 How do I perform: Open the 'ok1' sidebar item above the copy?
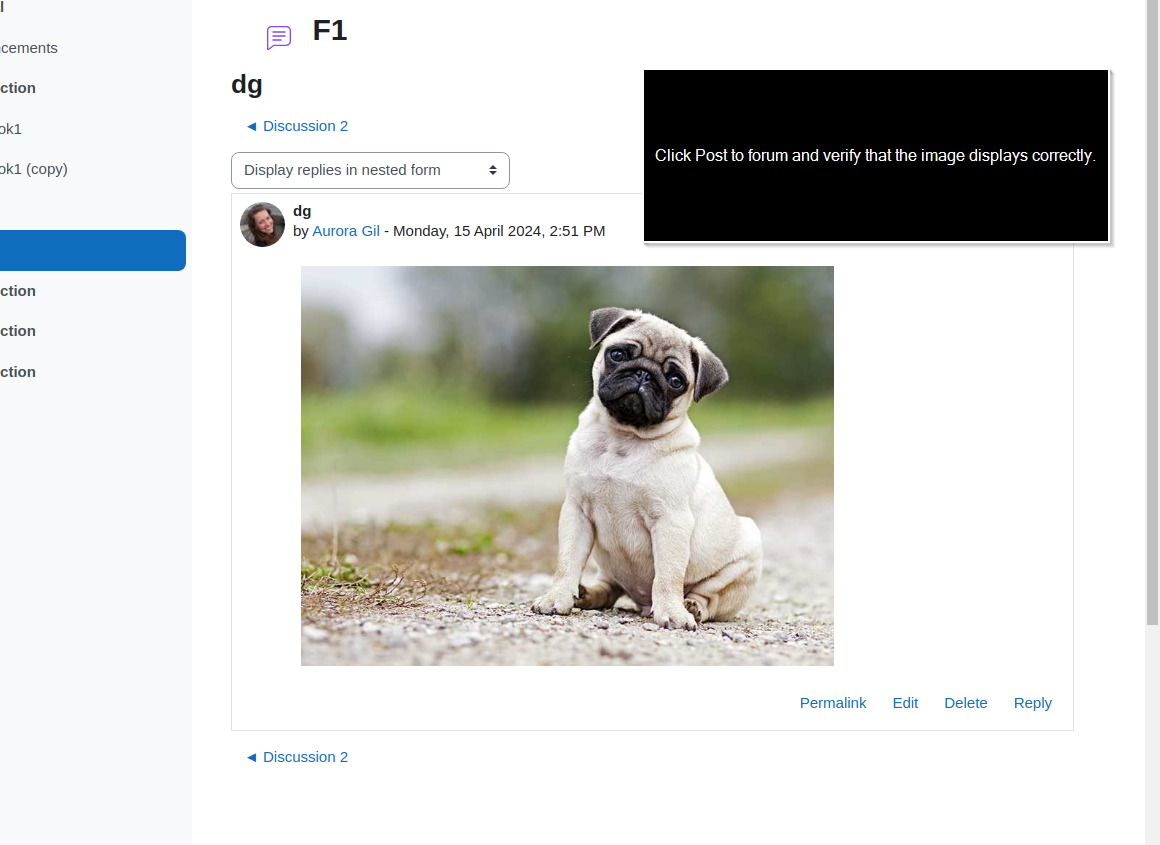click(10, 129)
